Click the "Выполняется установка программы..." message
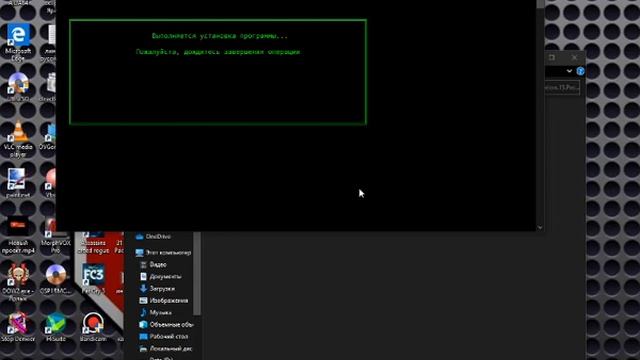 [220, 36]
